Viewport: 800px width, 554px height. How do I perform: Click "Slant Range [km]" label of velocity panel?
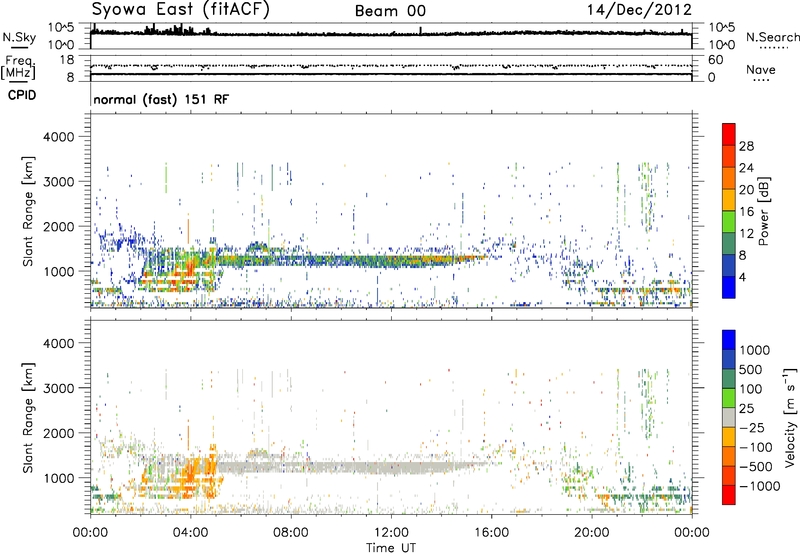click(x=28, y=417)
